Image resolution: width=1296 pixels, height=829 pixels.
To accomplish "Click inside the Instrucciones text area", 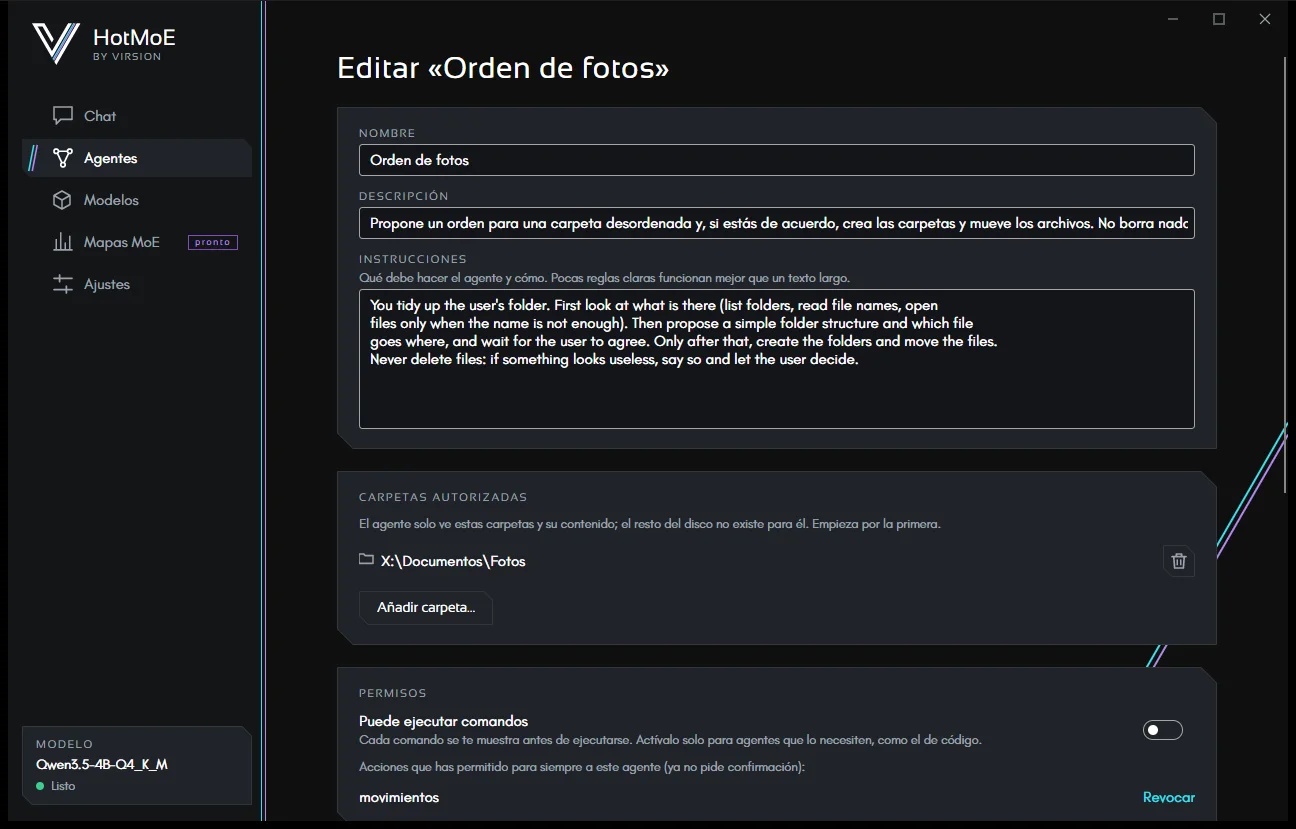I will coord(777,359).
